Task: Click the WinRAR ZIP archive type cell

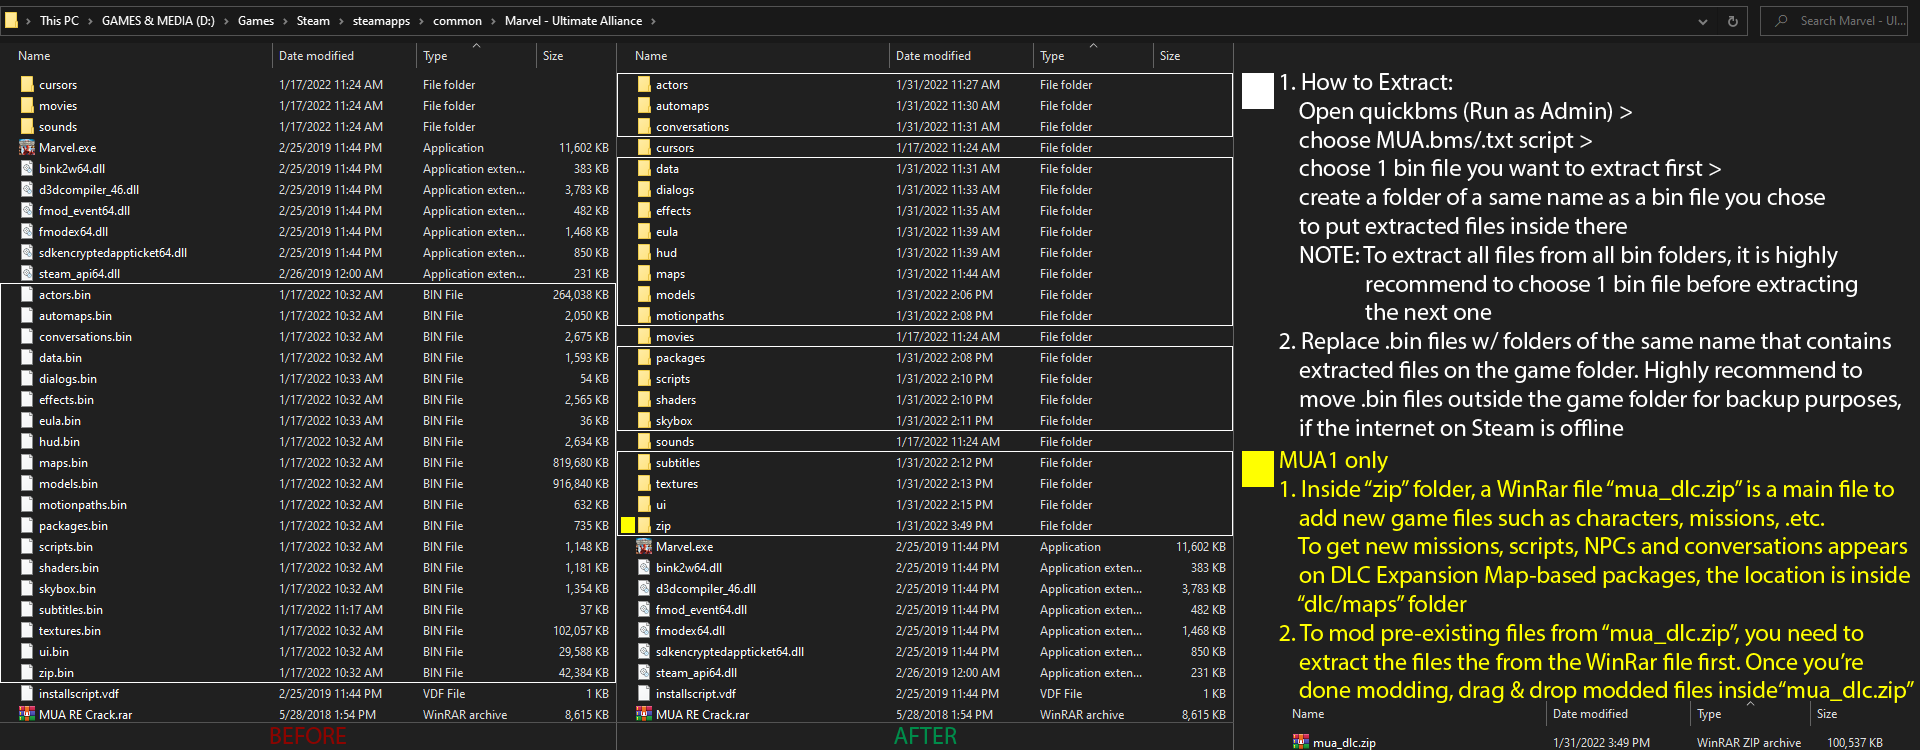Action: click(1749, 743)
